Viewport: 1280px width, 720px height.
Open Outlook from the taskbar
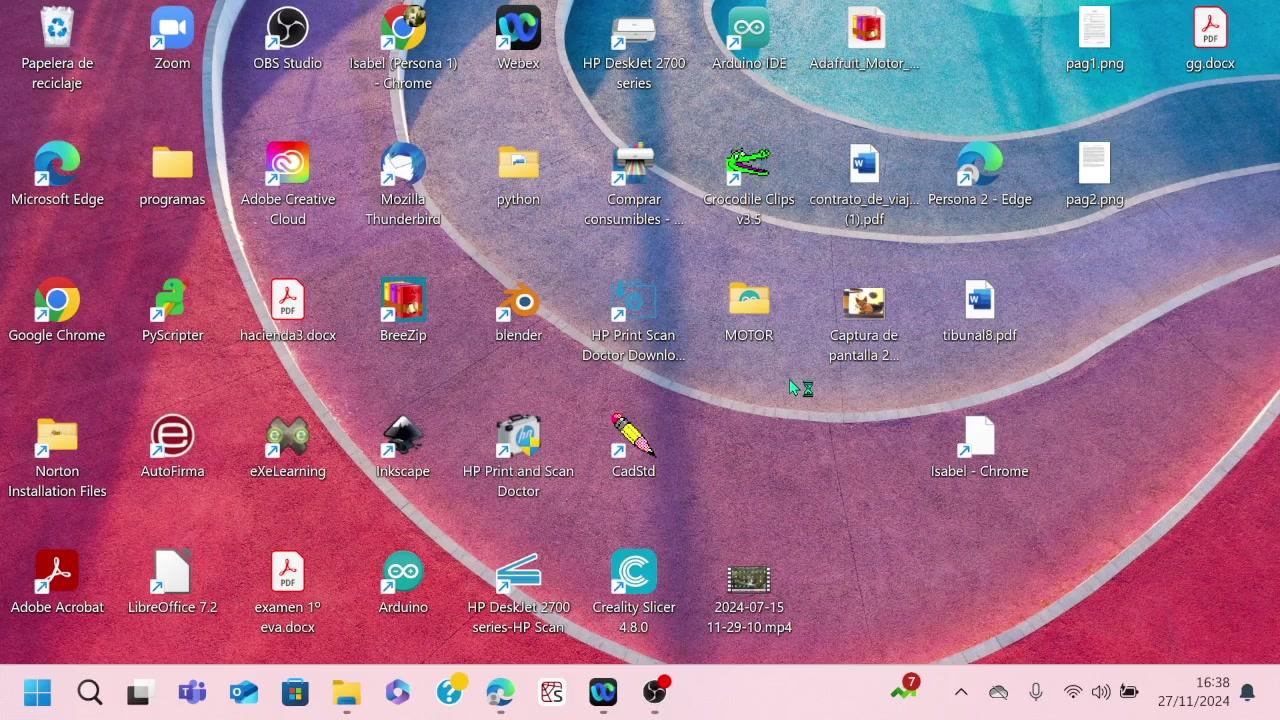(x=244, y=692)
